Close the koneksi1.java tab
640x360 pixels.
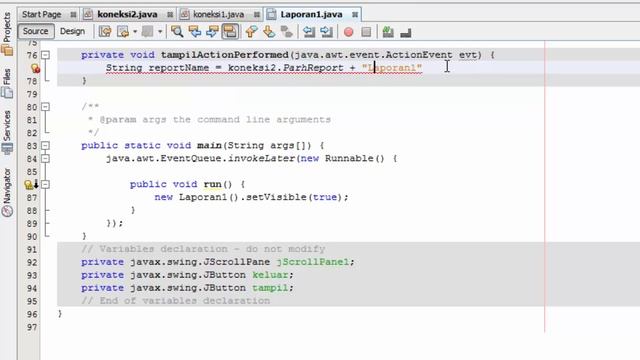[x=256, y=15]
